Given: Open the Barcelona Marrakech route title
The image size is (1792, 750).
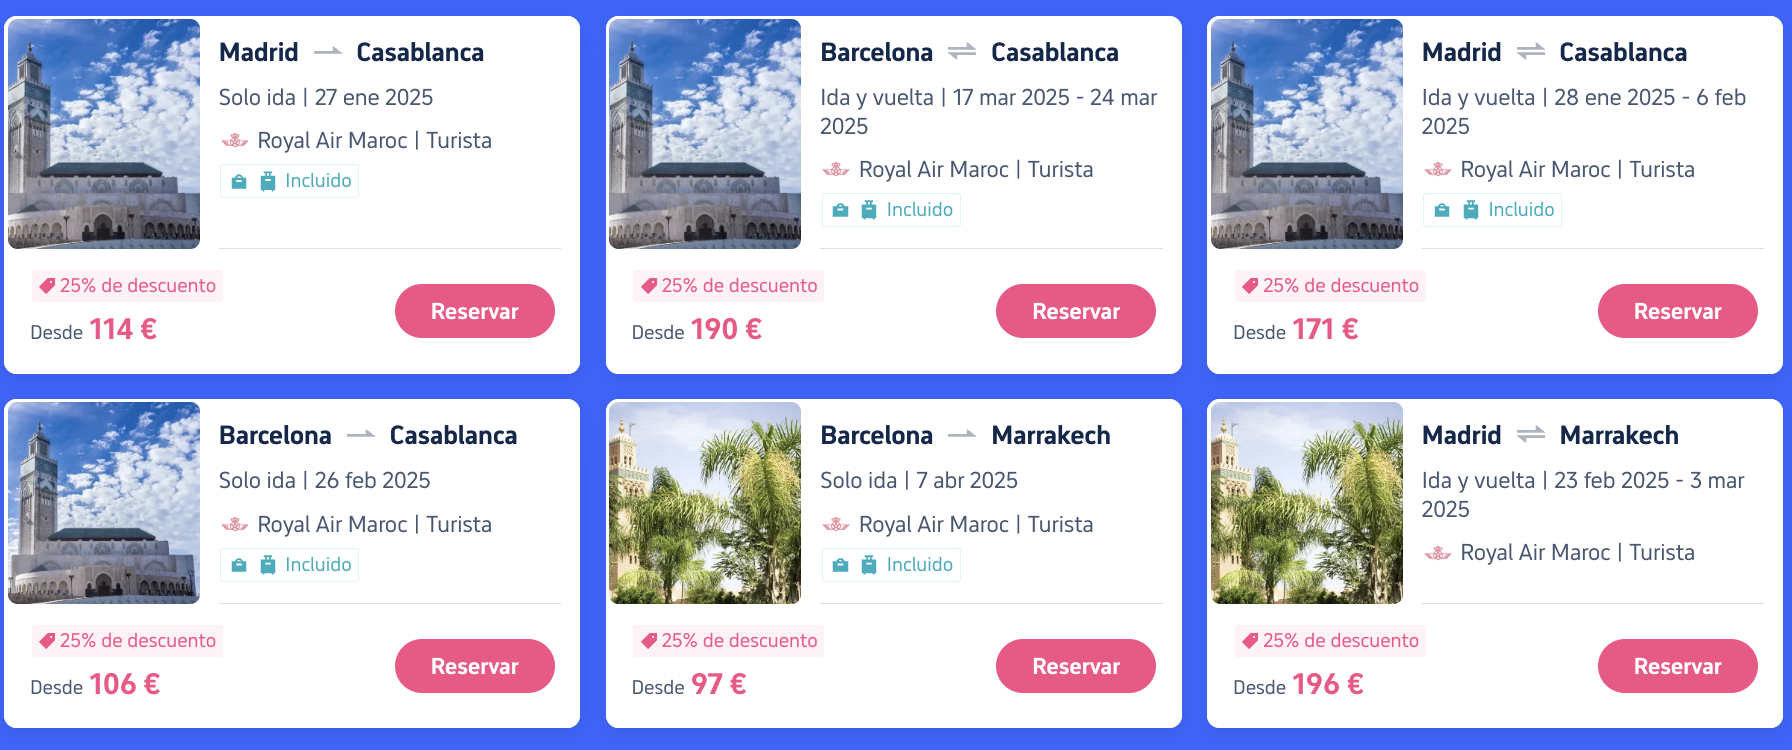Looking at the screenshot, I should (965, 435).
